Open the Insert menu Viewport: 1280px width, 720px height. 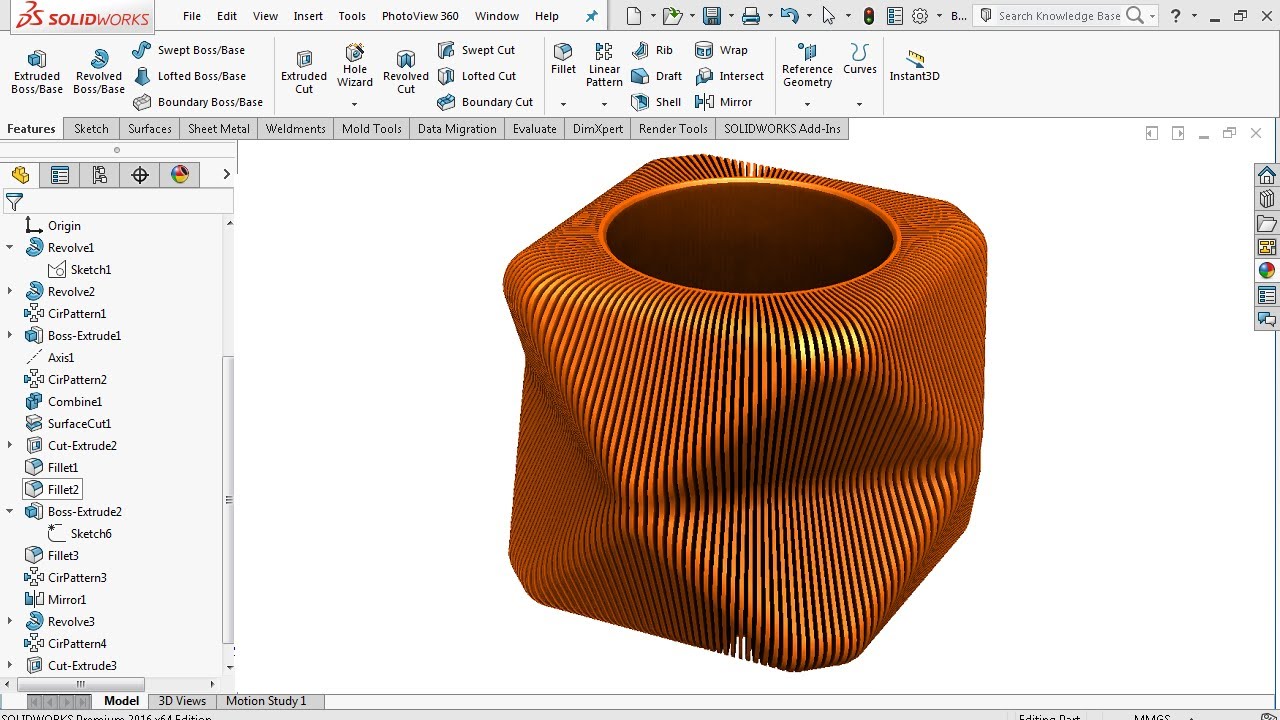click(x=308, y=16)
